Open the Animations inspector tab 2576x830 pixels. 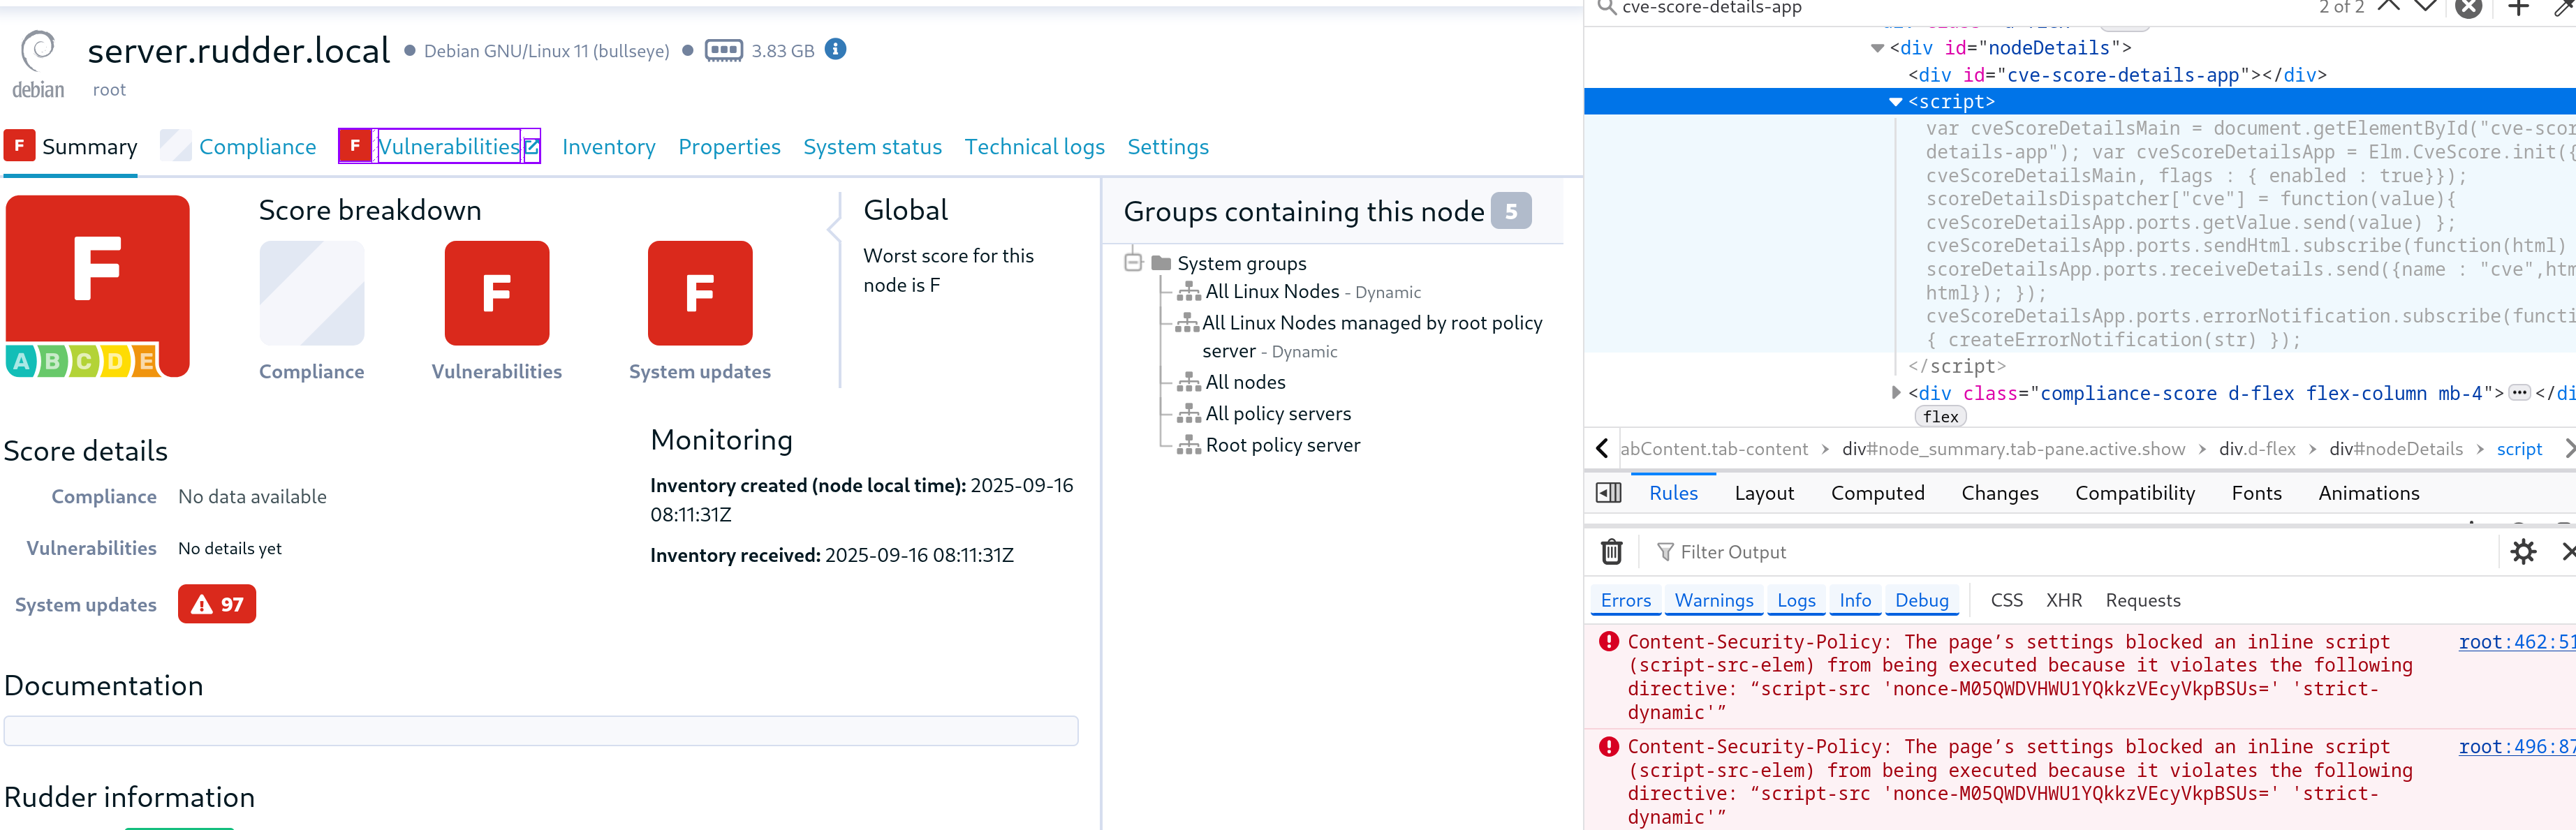tap(2368, 493)
